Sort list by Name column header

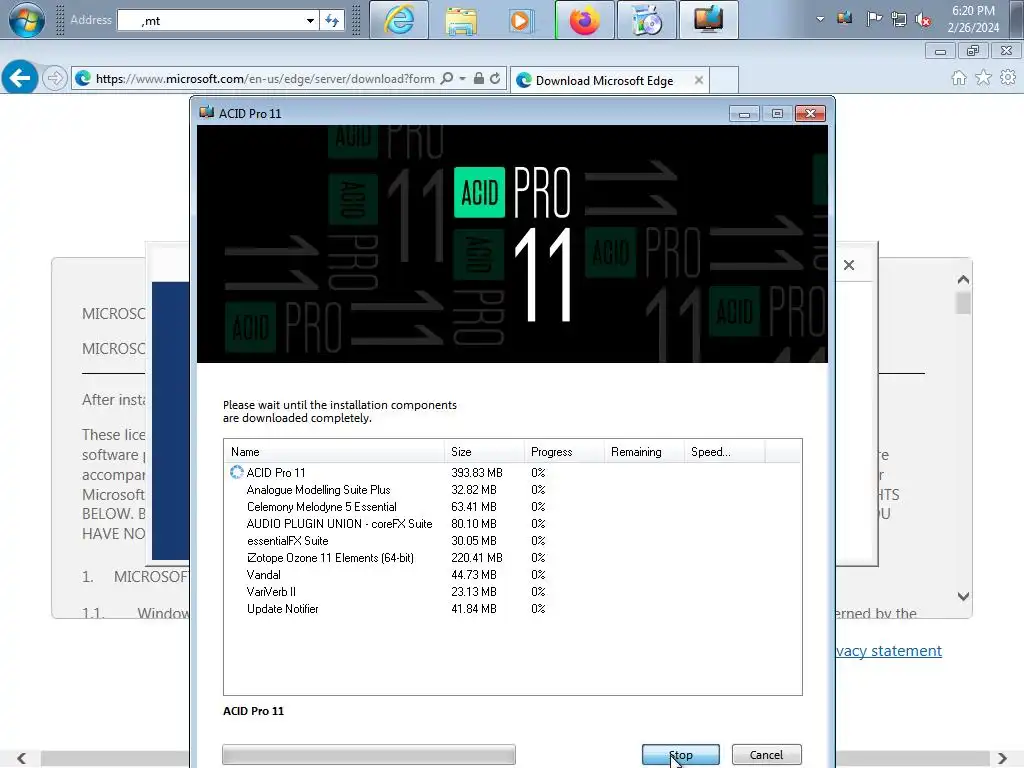coord(334,451)
